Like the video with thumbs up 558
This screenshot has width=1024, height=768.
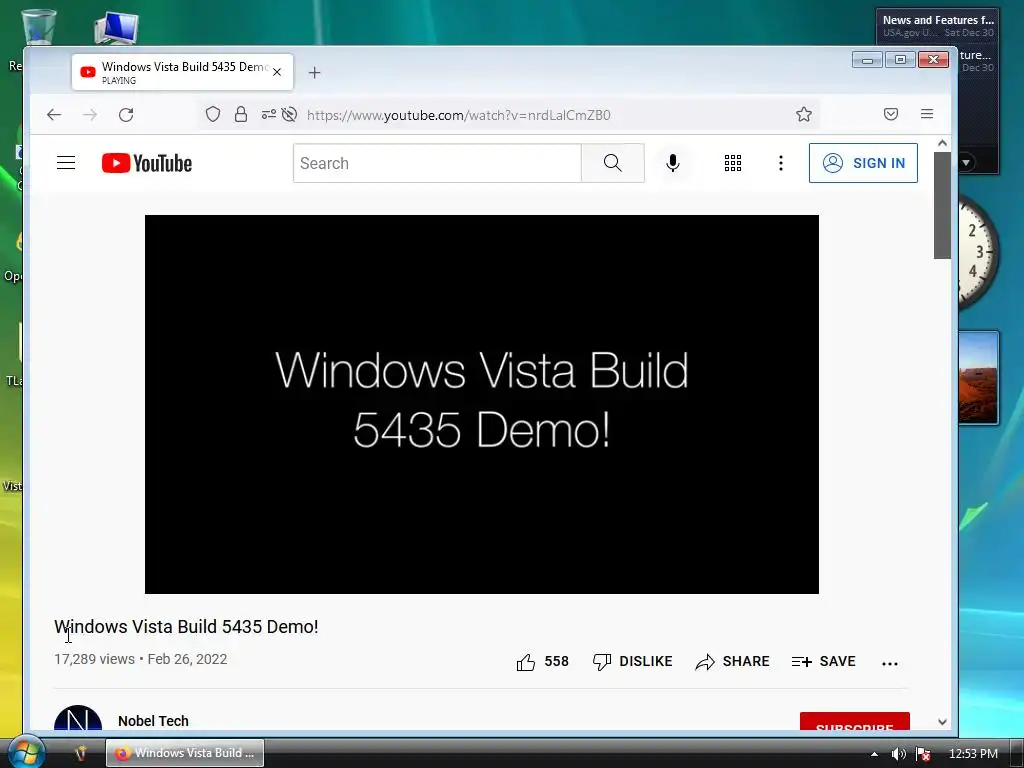point(542,662)
